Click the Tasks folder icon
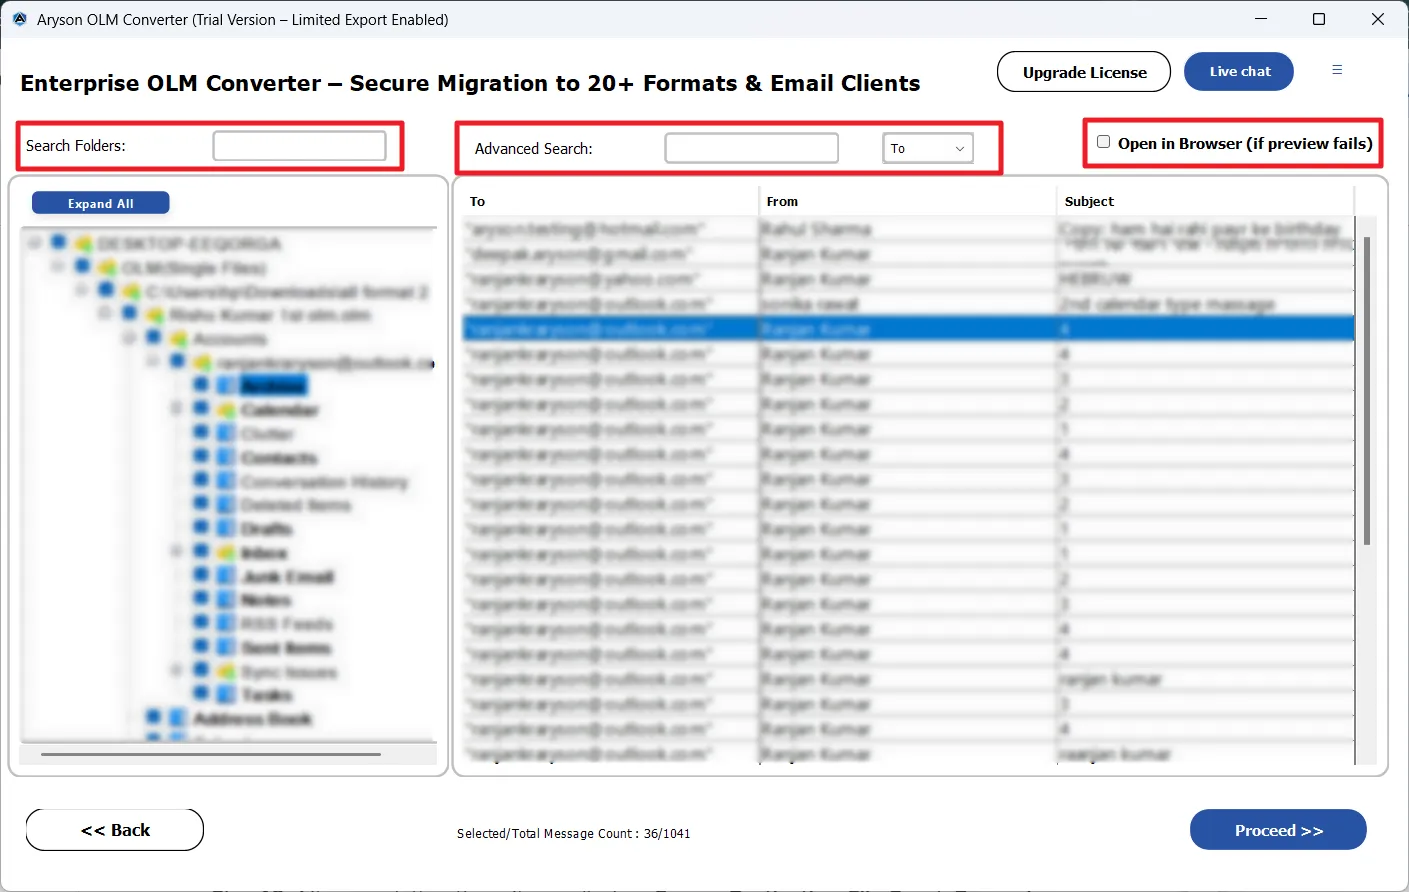1409x892 pixels. click(226, 694)
